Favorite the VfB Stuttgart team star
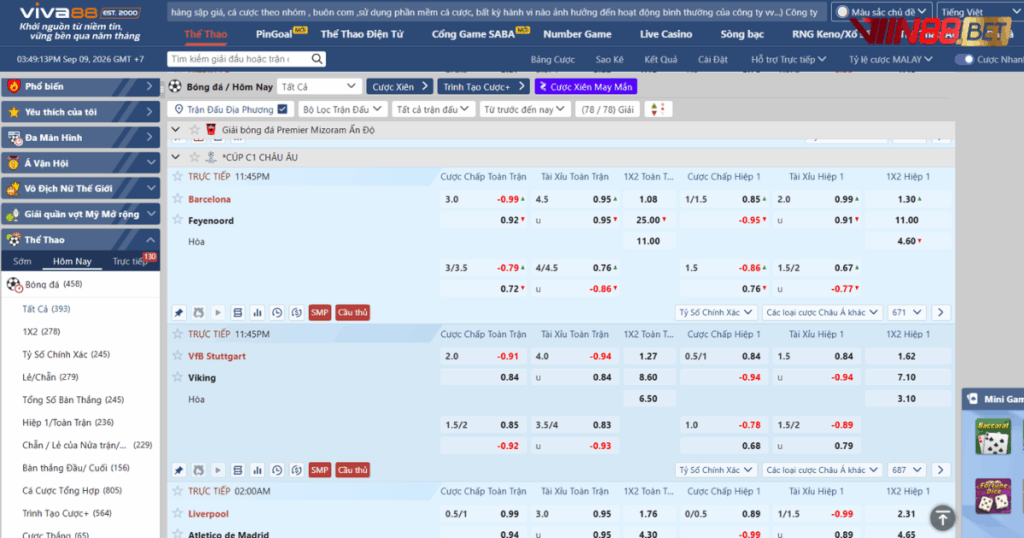Screen dimensions: 1024x538 178,356
